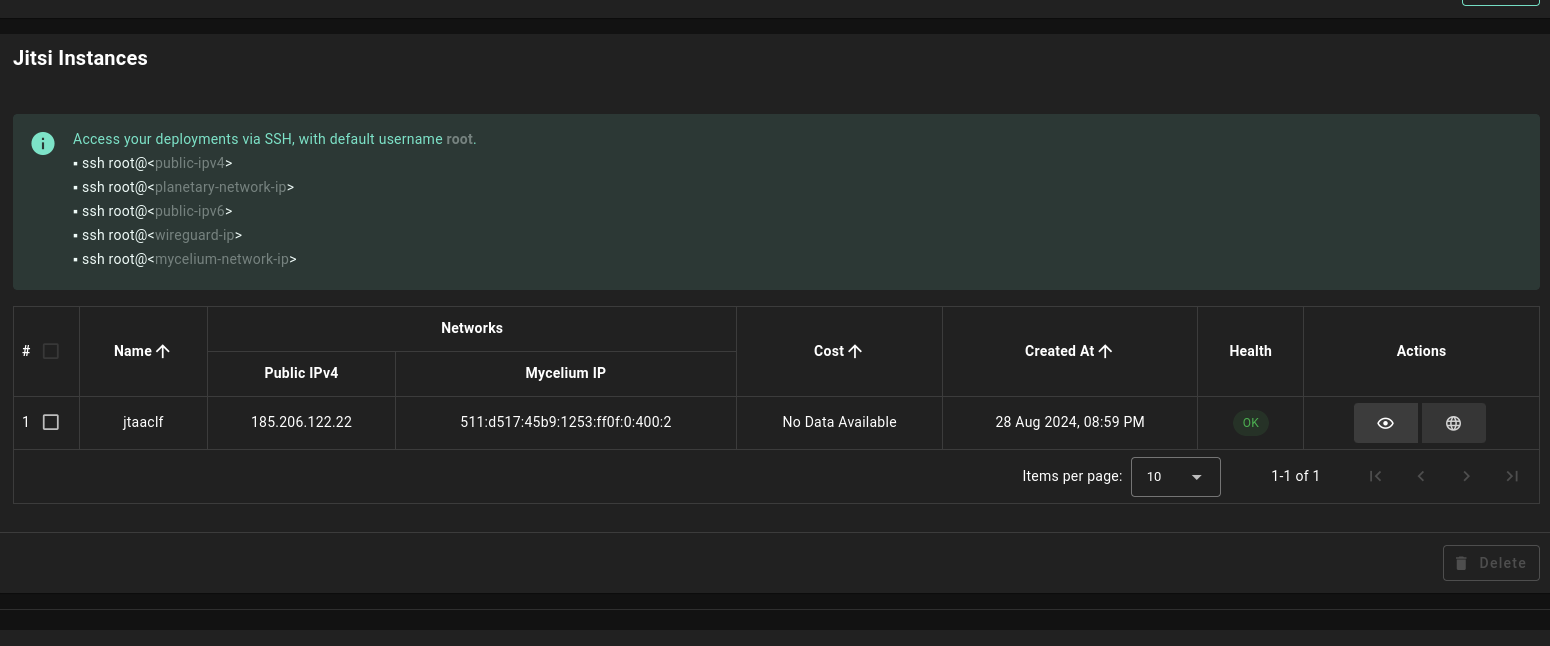Click the eye icon to view deployment details
The width and height of the screenshot is (1550, 646).
tap(1385, 423)
